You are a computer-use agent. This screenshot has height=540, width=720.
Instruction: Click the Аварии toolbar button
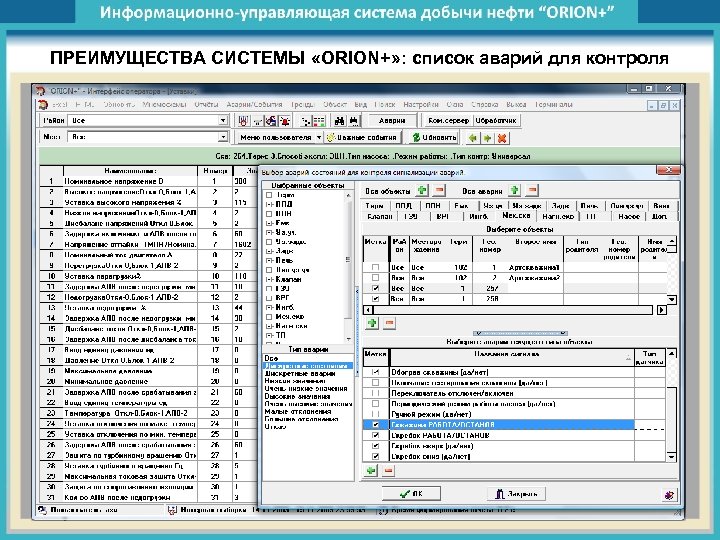pos(392,120)
